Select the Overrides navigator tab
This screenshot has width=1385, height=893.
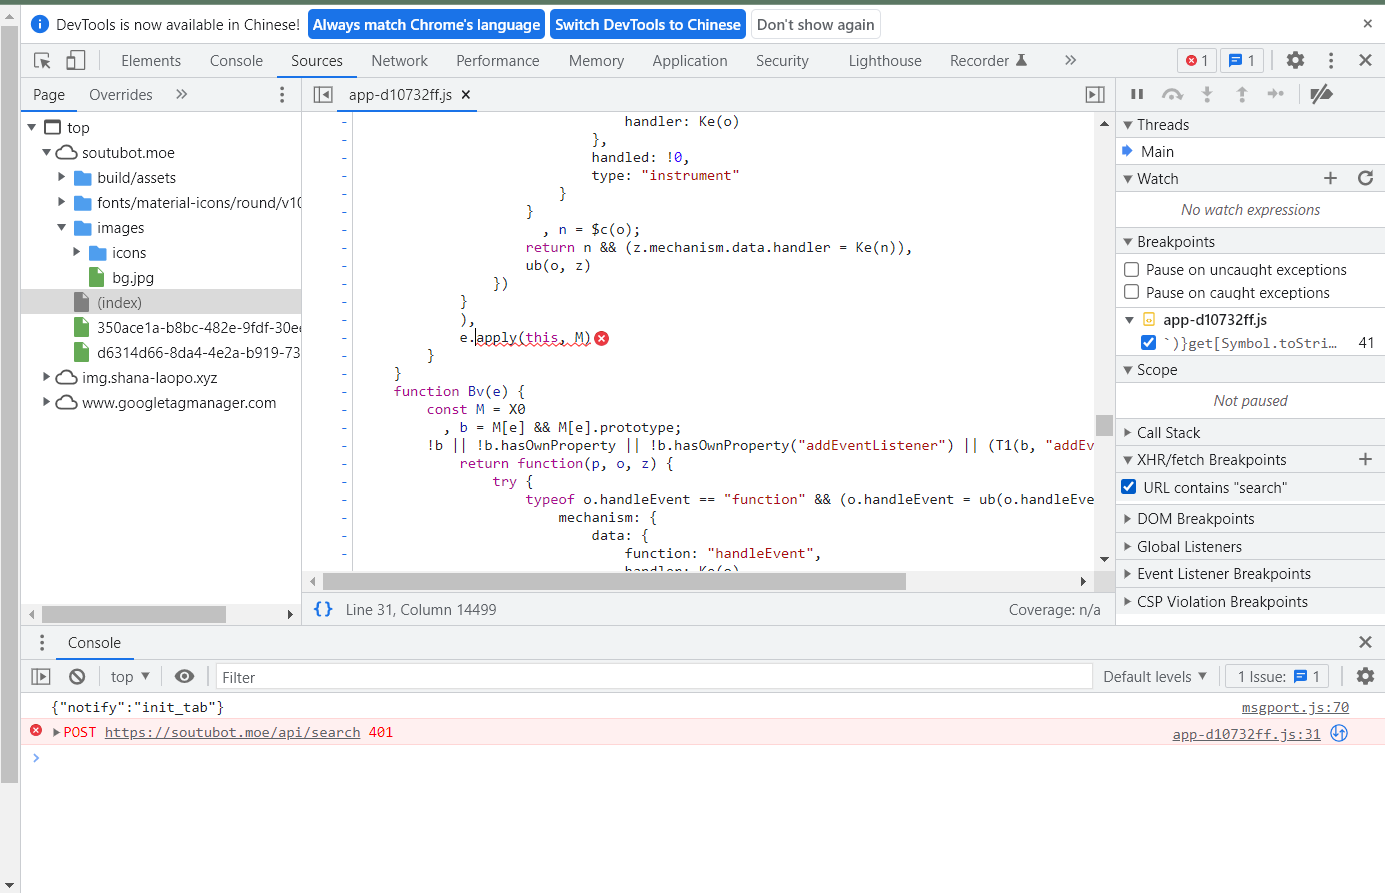tap(121, 95)
